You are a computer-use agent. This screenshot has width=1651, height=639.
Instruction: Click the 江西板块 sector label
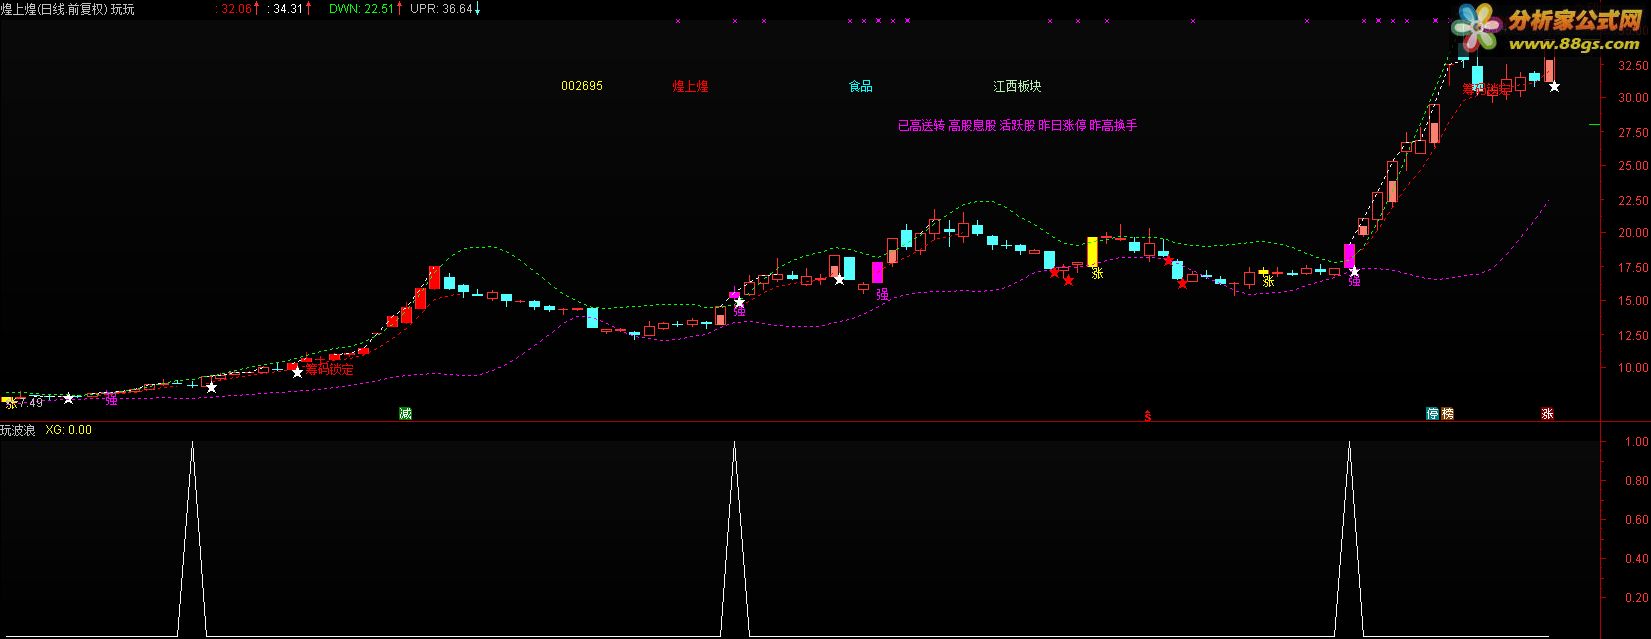(x=1017, y=86)
